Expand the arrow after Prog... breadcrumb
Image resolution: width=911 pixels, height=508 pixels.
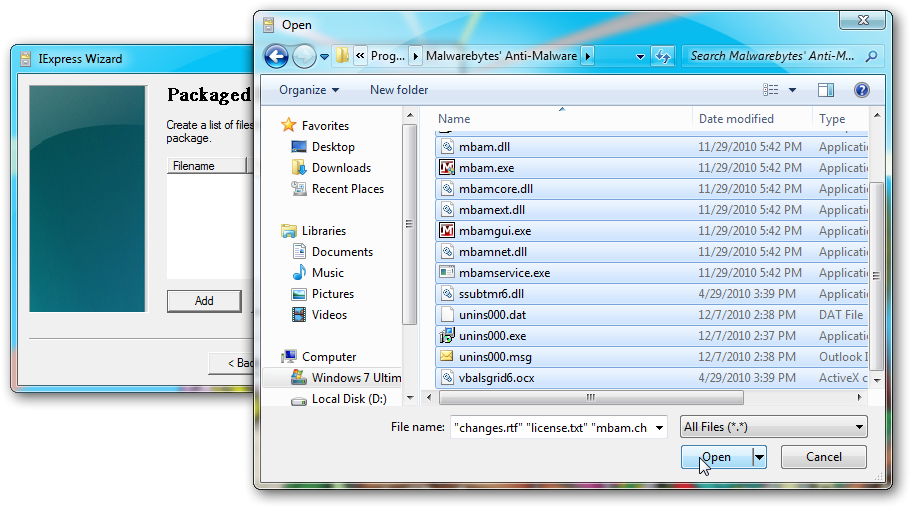415,56
